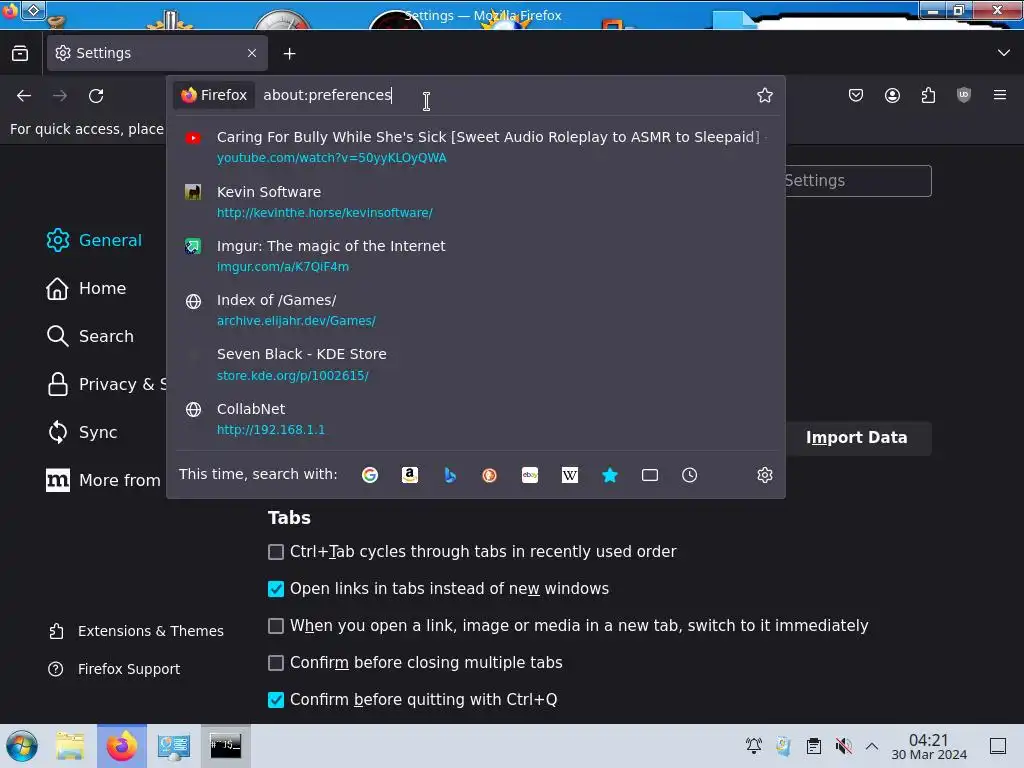The image size is (1024, 768).
Task: Select the Home settings category
Action: click(86, 288)
